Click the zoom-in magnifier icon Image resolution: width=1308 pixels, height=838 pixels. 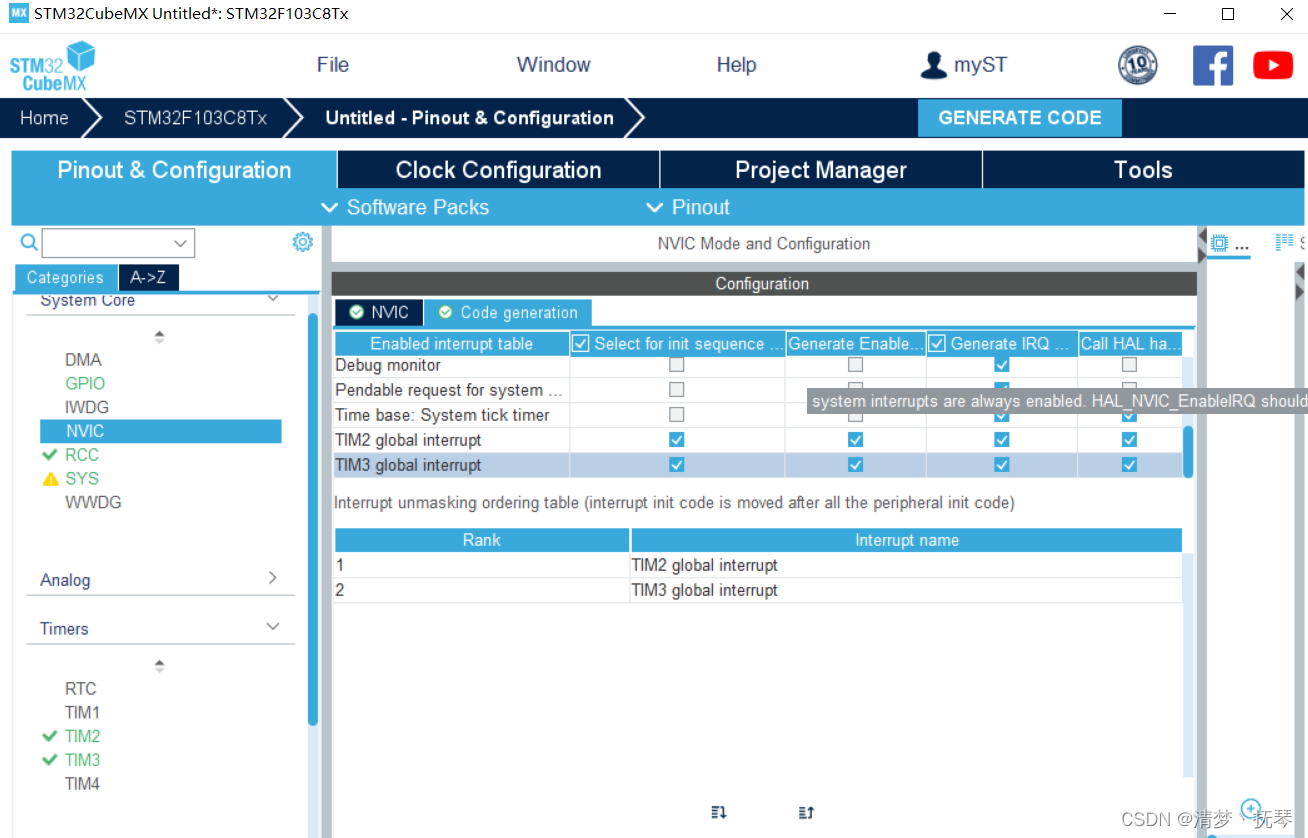coord(1250,808)
